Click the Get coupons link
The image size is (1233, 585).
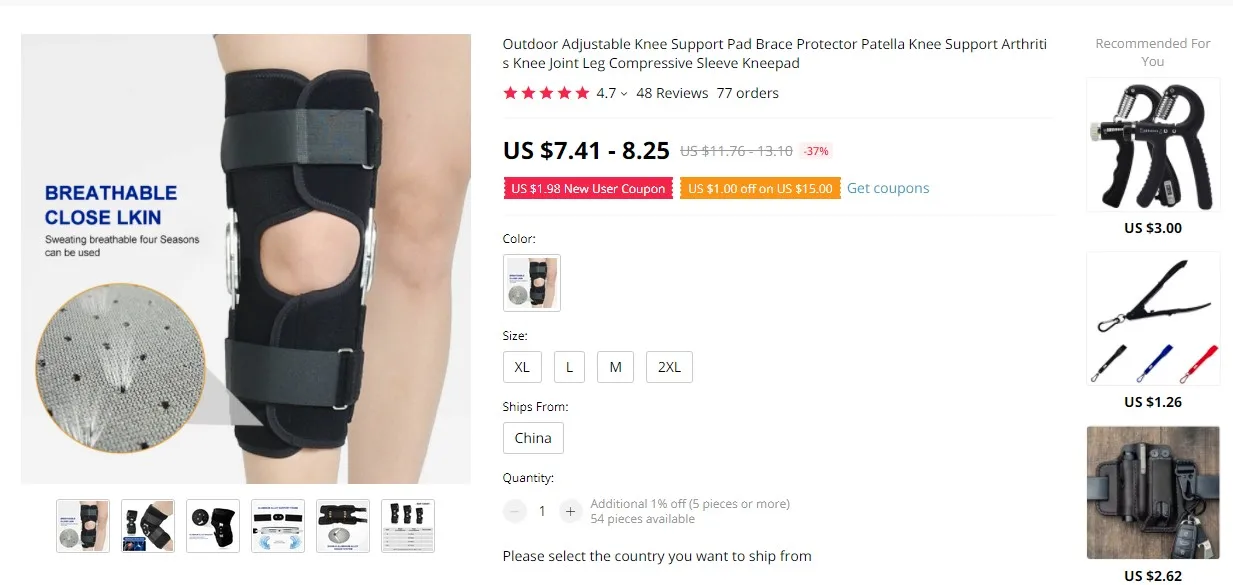tap(888, 188)
